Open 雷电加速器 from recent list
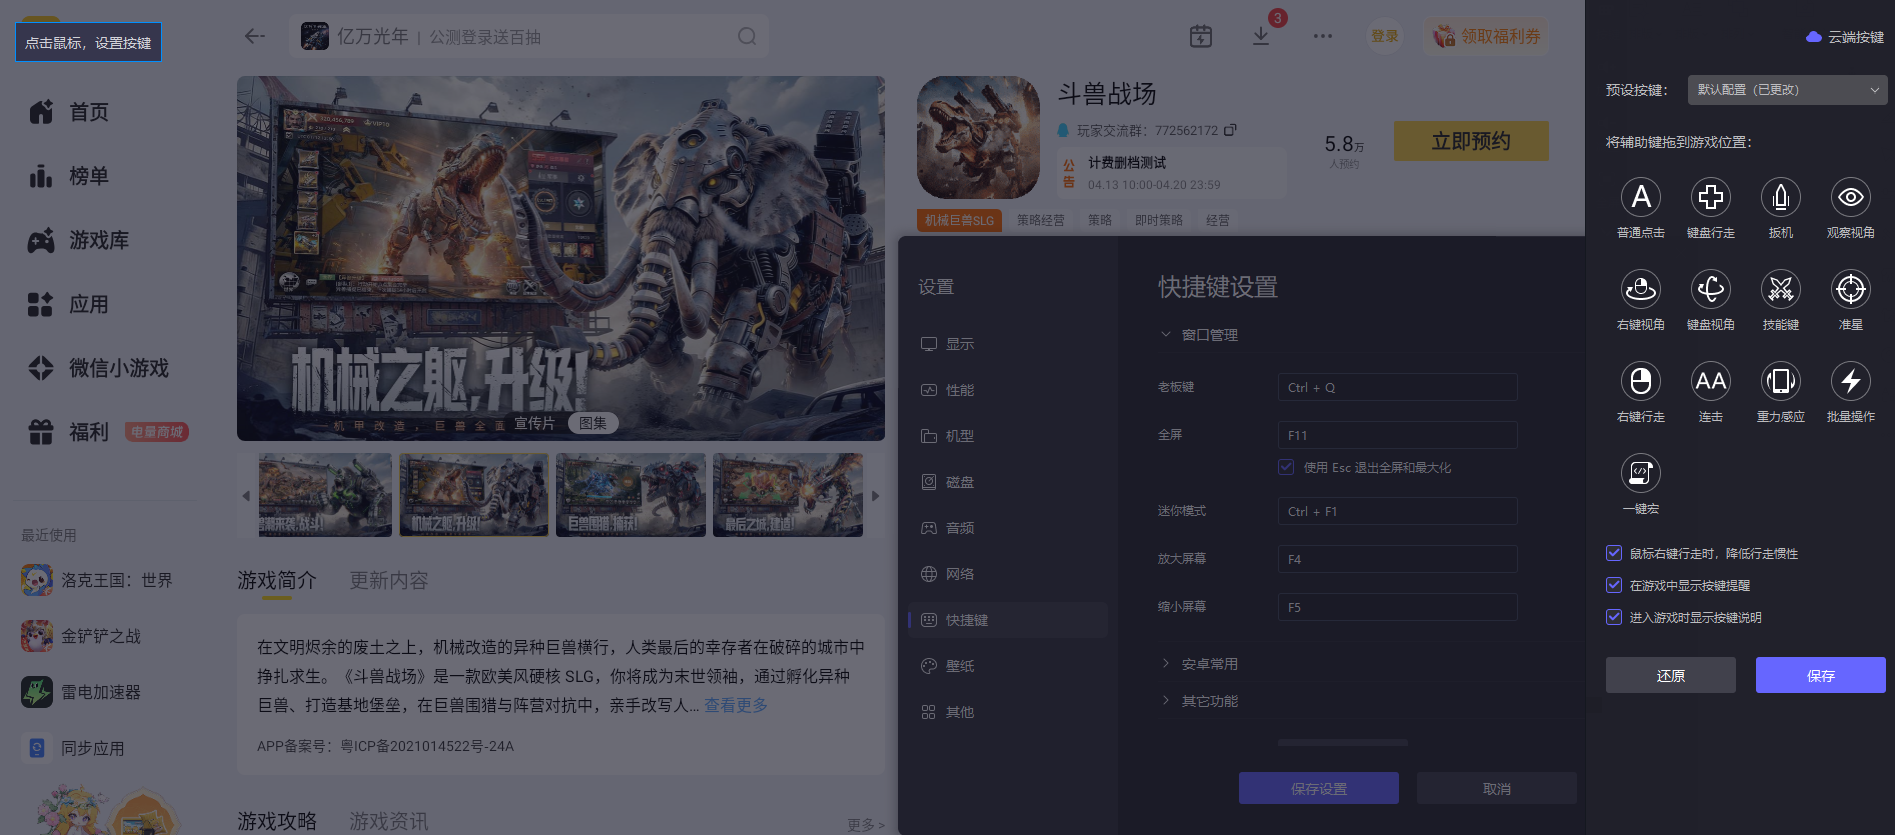Screen dimensions: 1895x835 [81, 692]
